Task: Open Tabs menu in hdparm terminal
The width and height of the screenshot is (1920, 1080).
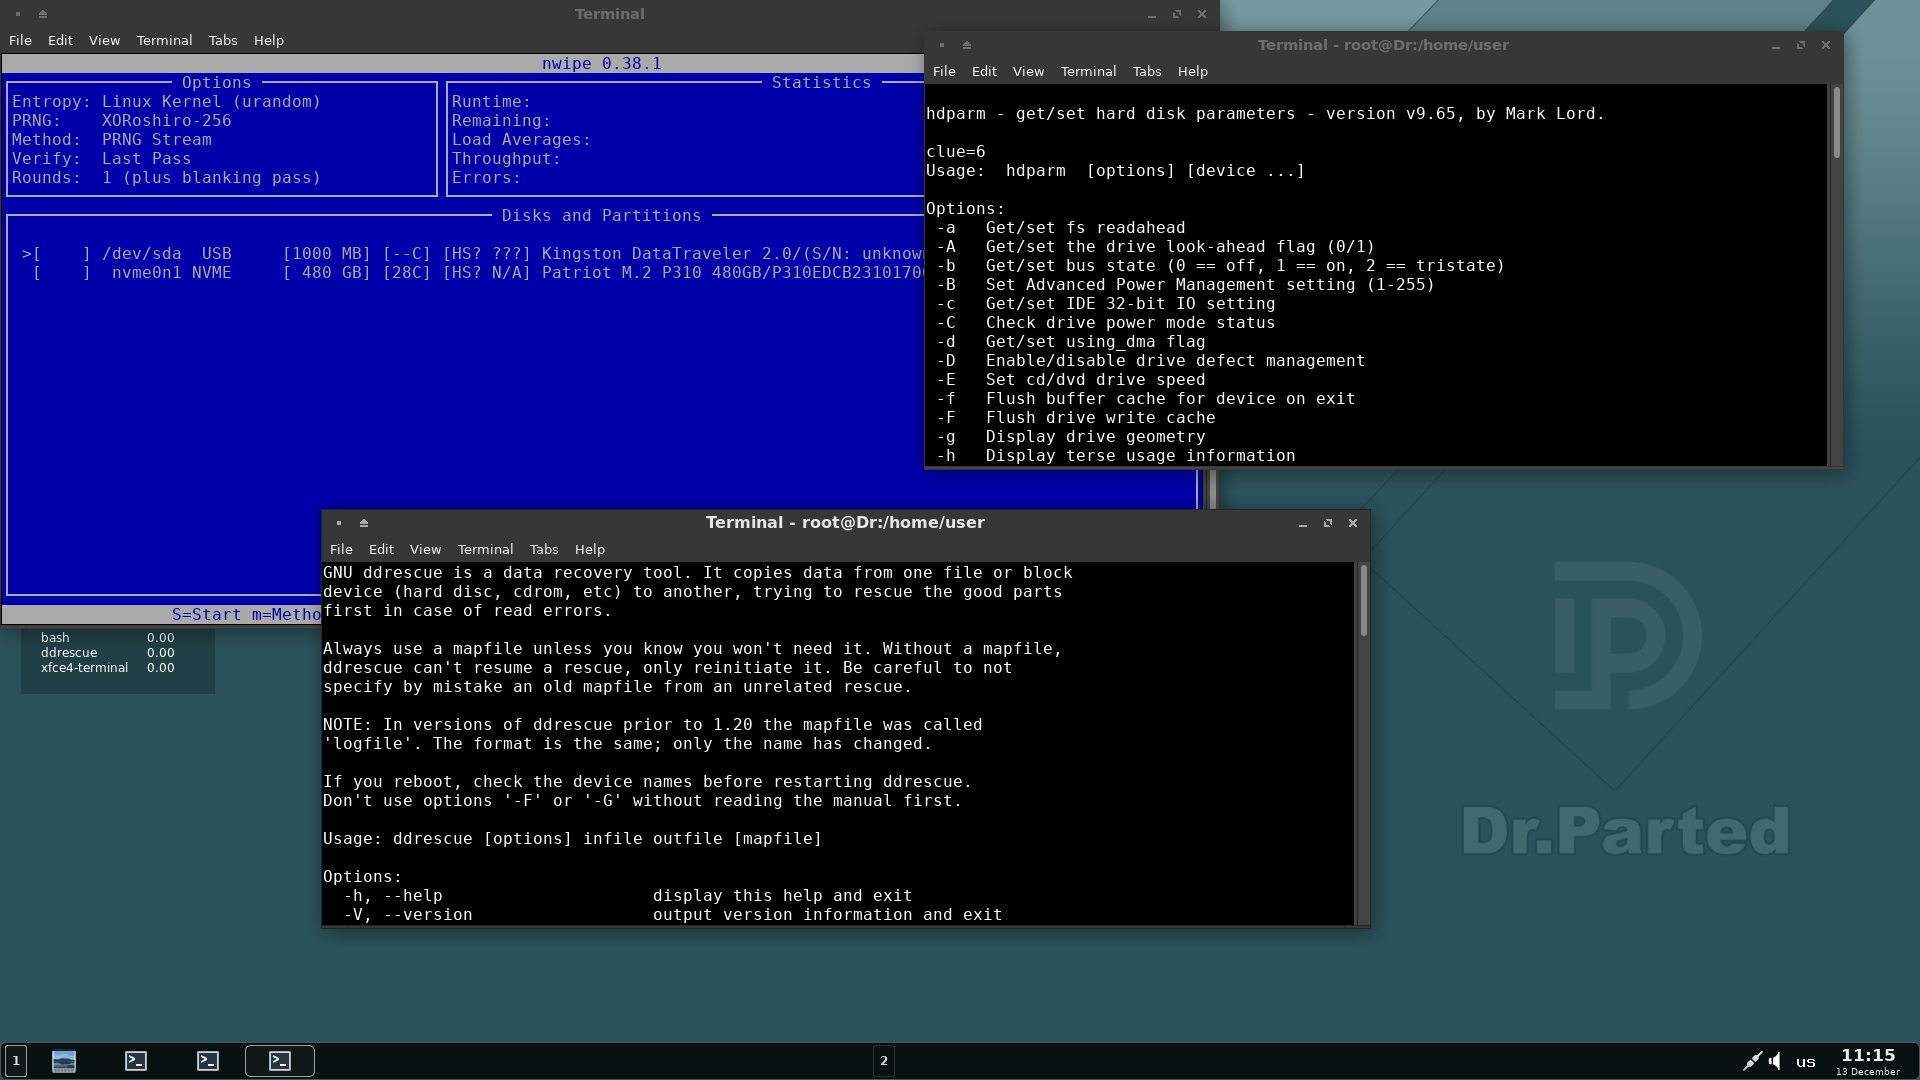Action: [1147, 72]
